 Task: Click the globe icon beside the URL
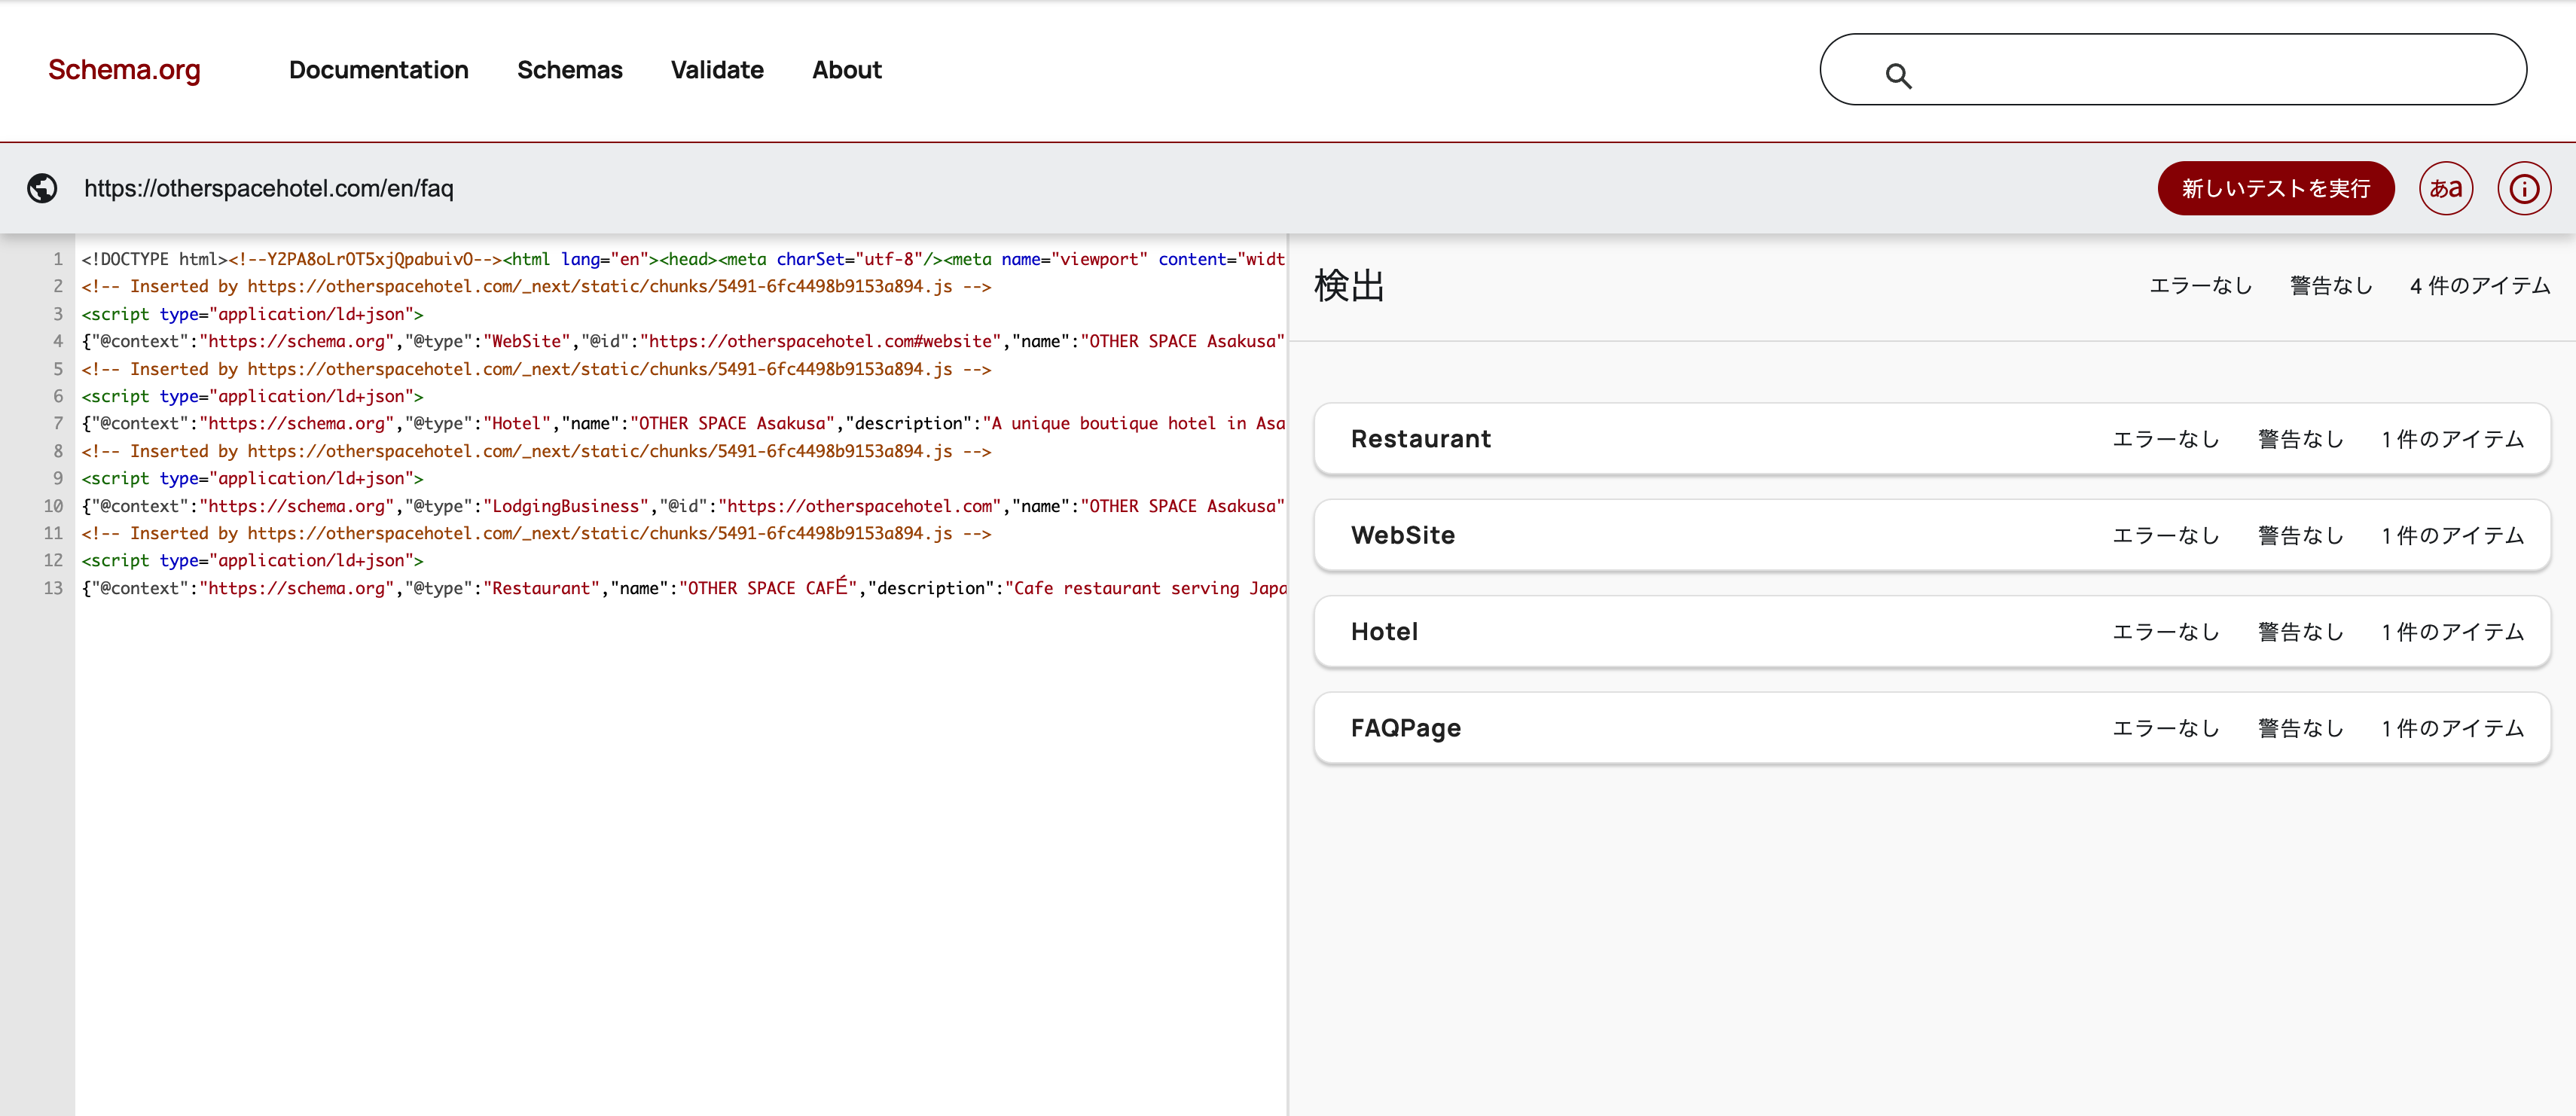click(42, 188)
